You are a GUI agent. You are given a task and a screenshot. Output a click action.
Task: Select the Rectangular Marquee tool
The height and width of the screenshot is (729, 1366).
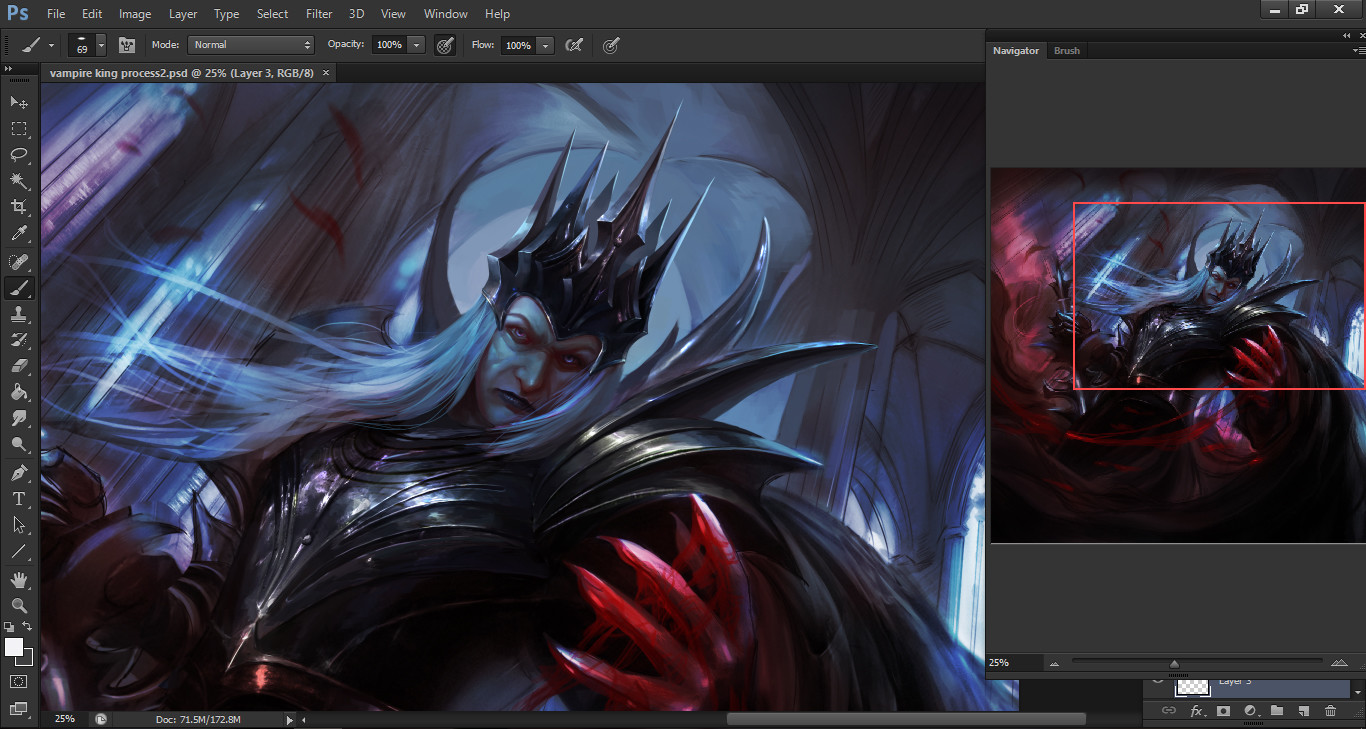[19, 129]
